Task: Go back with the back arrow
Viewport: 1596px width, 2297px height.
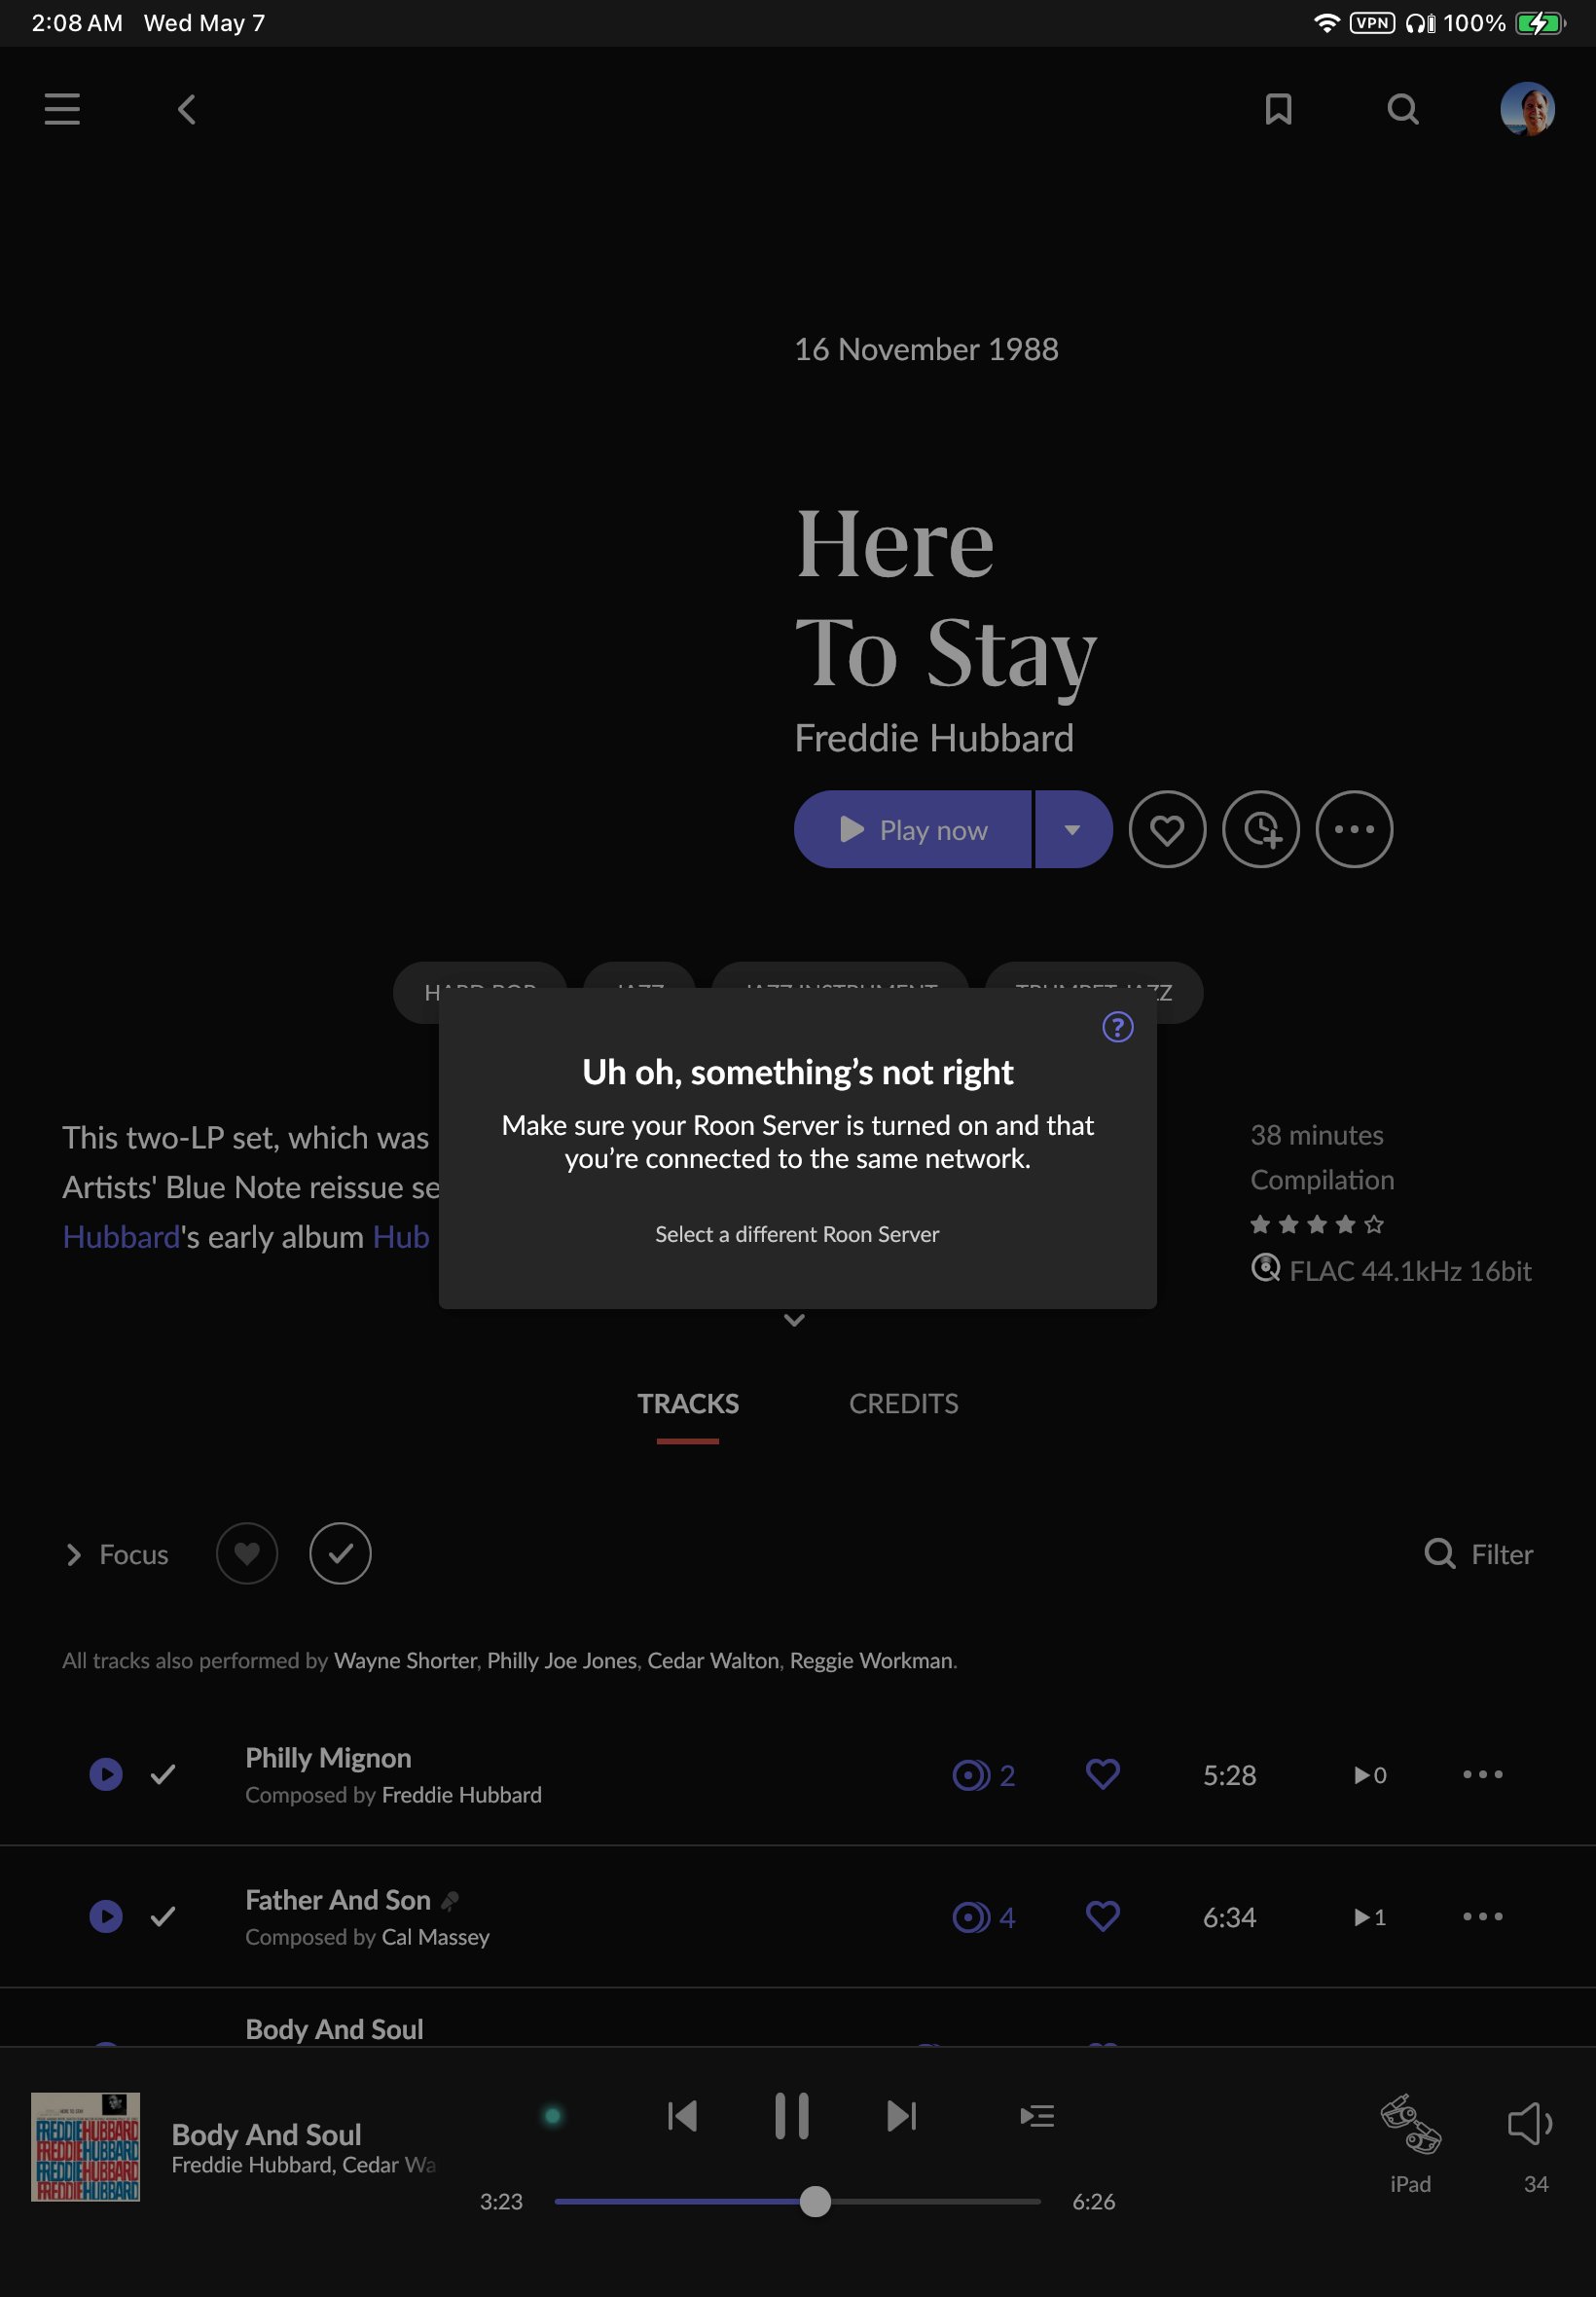Action: 186,109
